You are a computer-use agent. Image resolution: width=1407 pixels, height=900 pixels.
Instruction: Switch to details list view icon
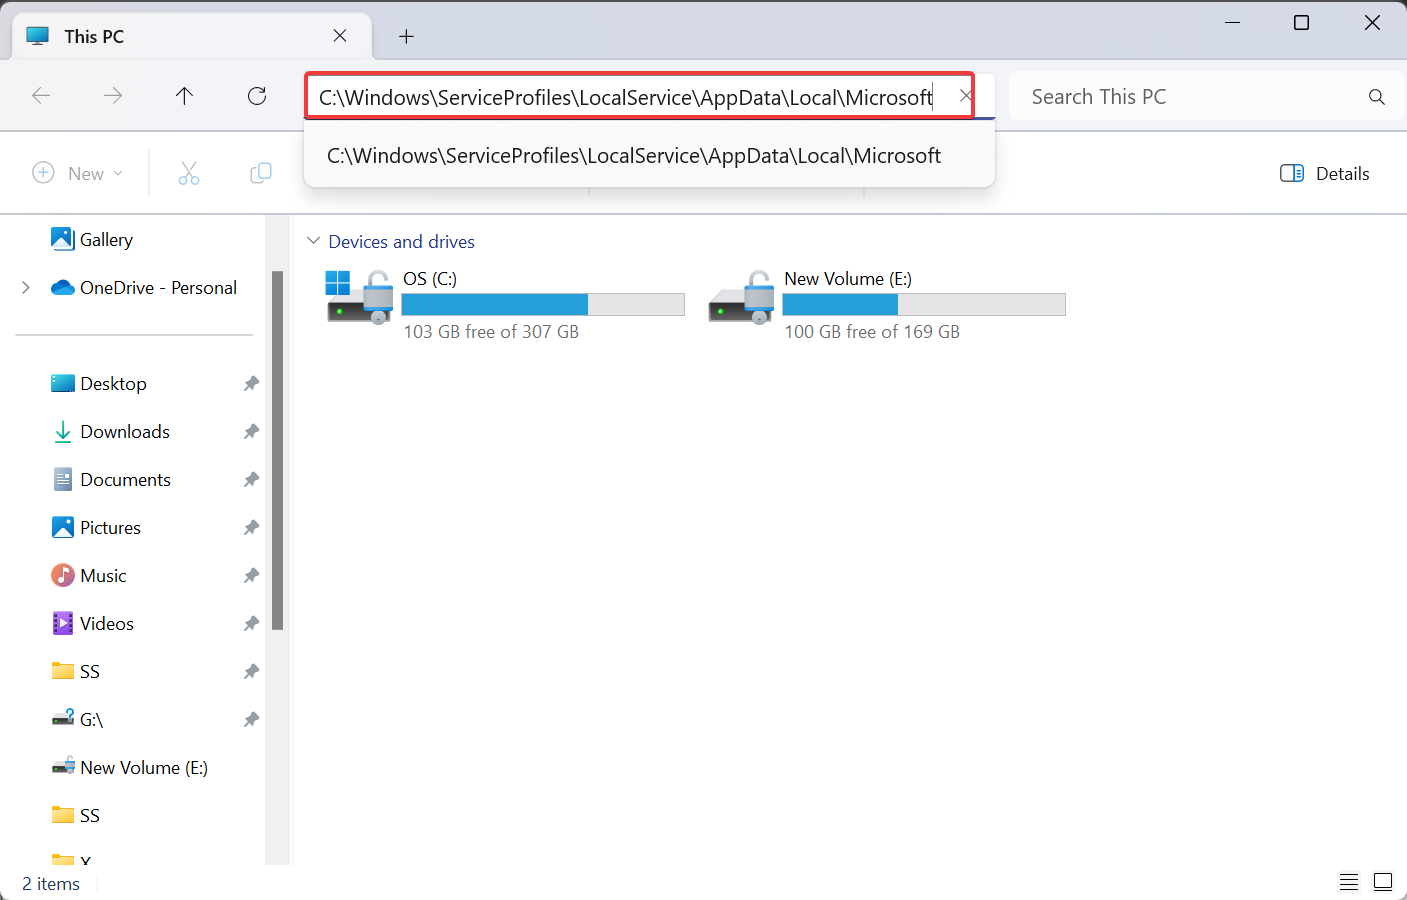1349,882
